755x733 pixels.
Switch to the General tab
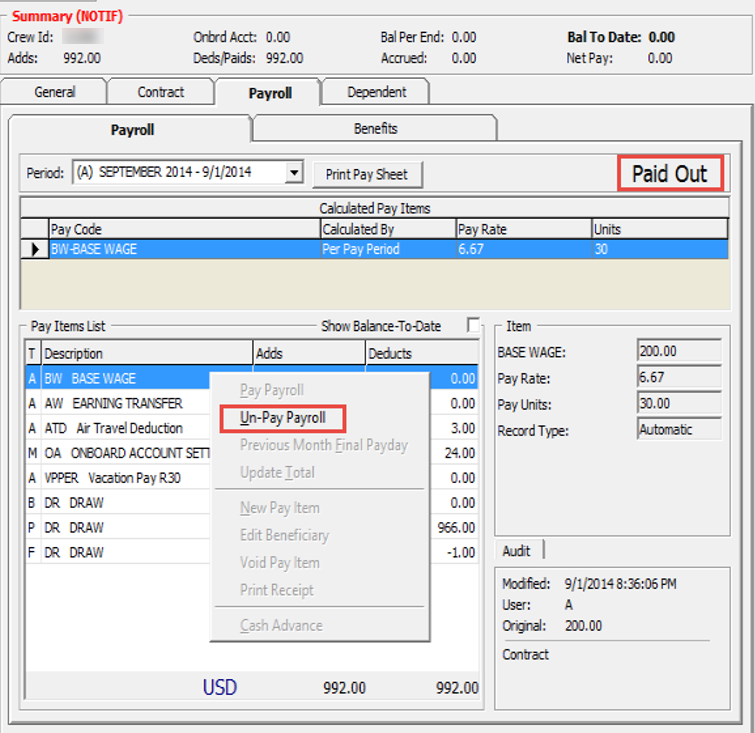(54, 92)
